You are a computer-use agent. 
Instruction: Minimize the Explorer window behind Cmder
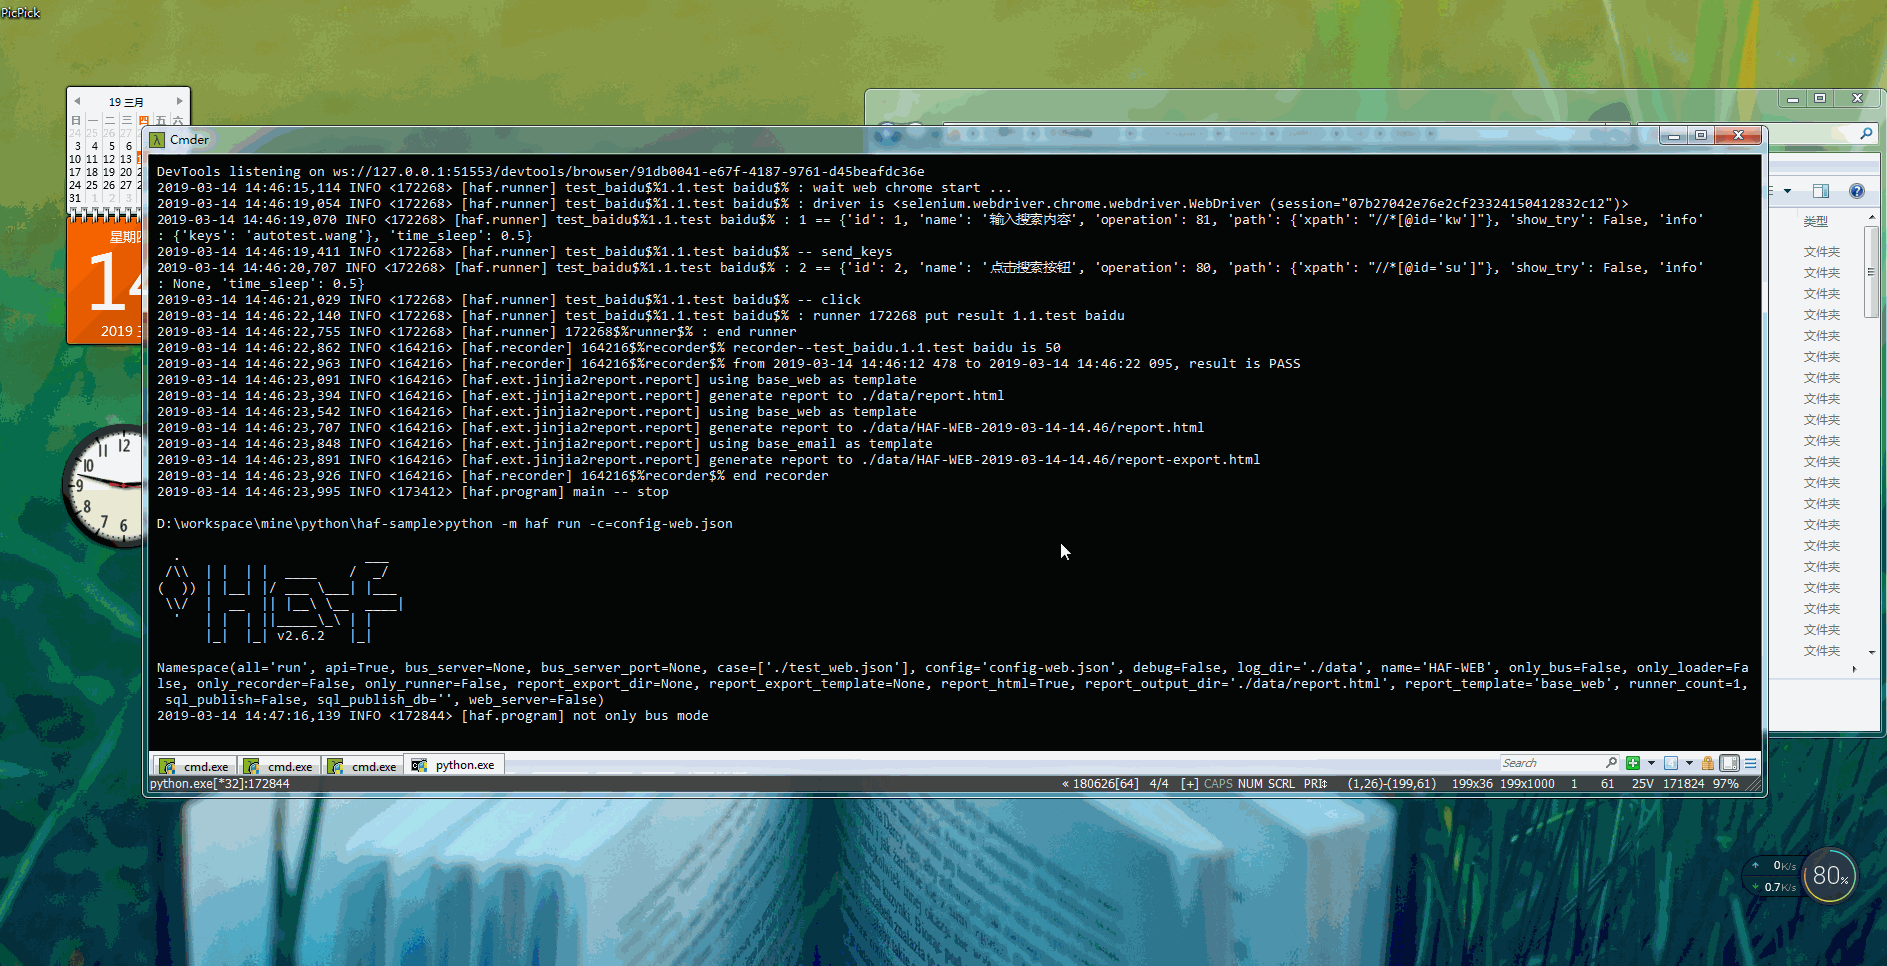pos(1793,98)
